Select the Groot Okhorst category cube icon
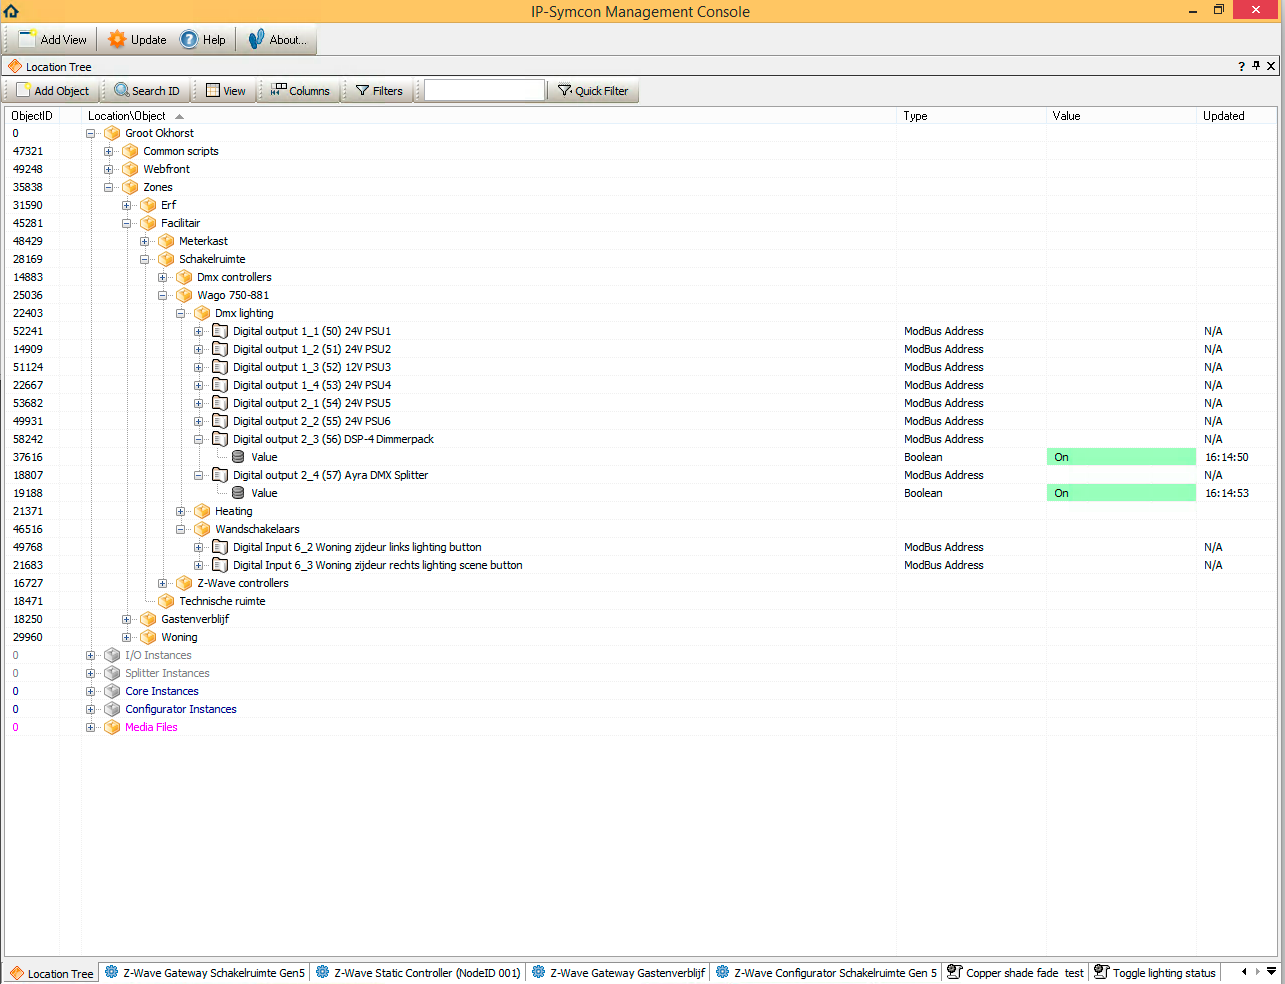 click(112, 133)
